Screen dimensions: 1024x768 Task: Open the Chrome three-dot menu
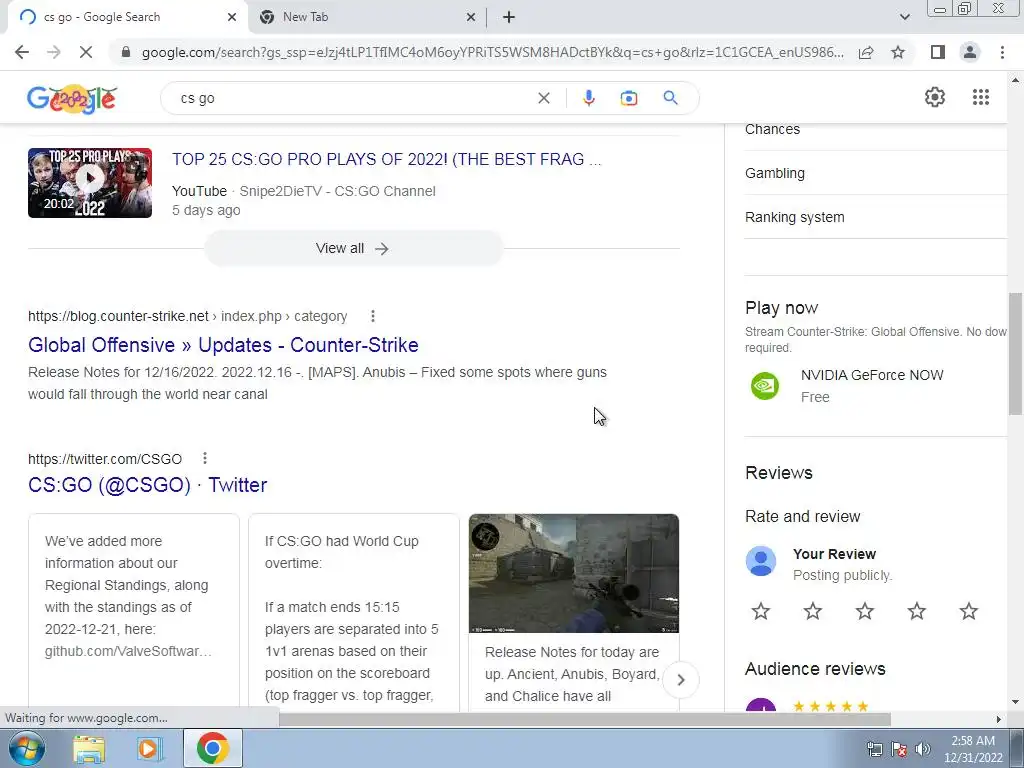click(x=1002, y=52)
